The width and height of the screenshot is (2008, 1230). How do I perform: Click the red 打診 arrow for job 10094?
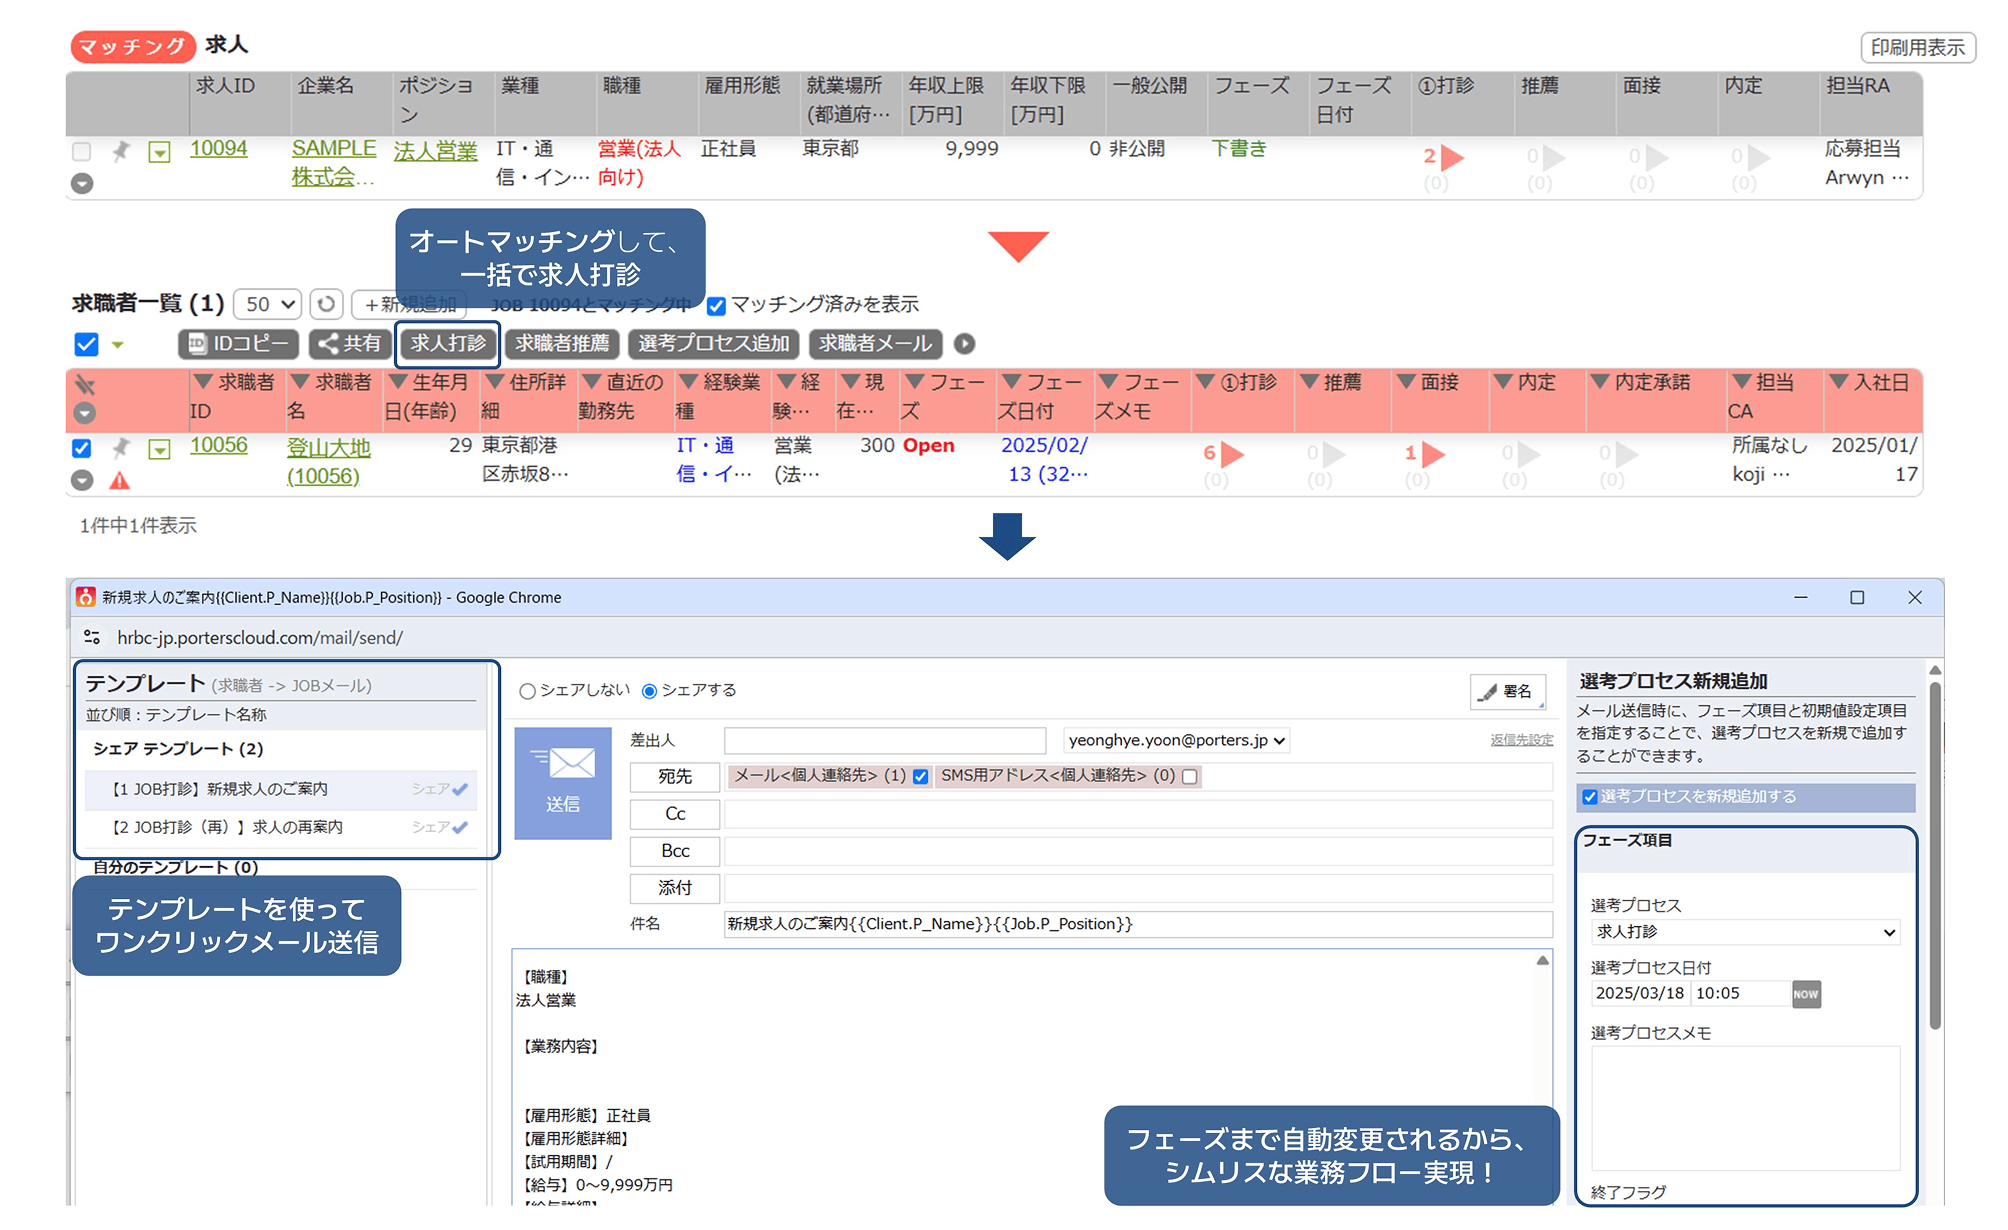point(1451,157)
